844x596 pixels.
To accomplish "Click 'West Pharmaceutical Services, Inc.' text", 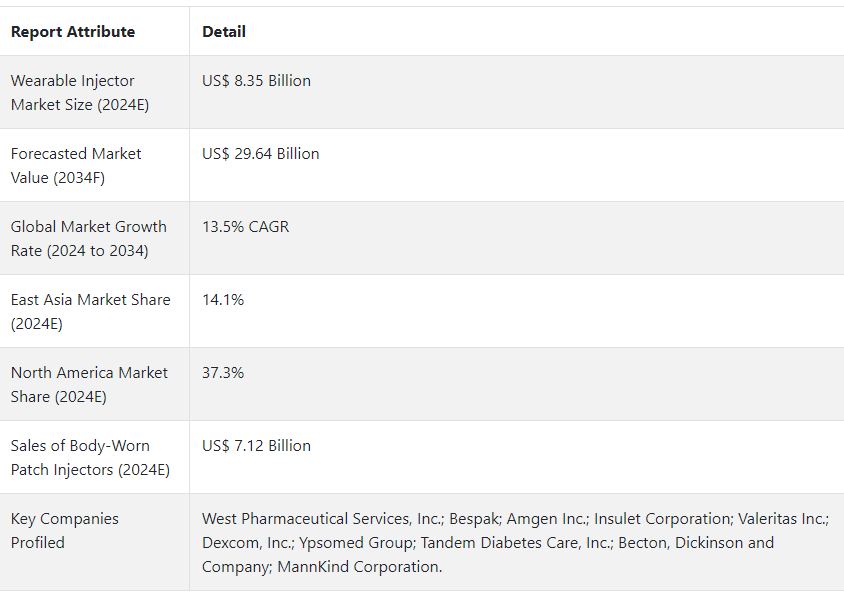I will point(322,519).
